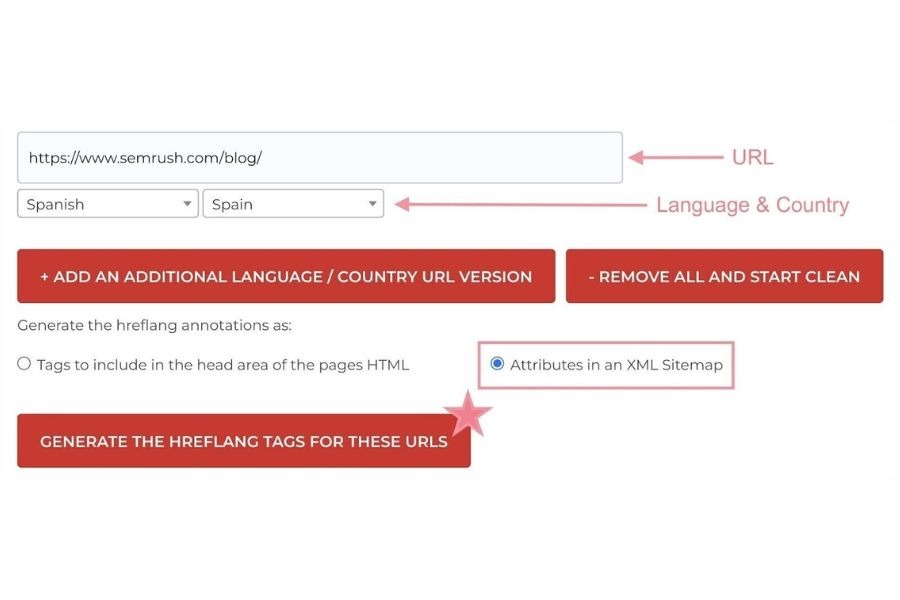Click Add an Additional Language / Country URL Version
900x600 pixels.
click(x=286, y=276)
